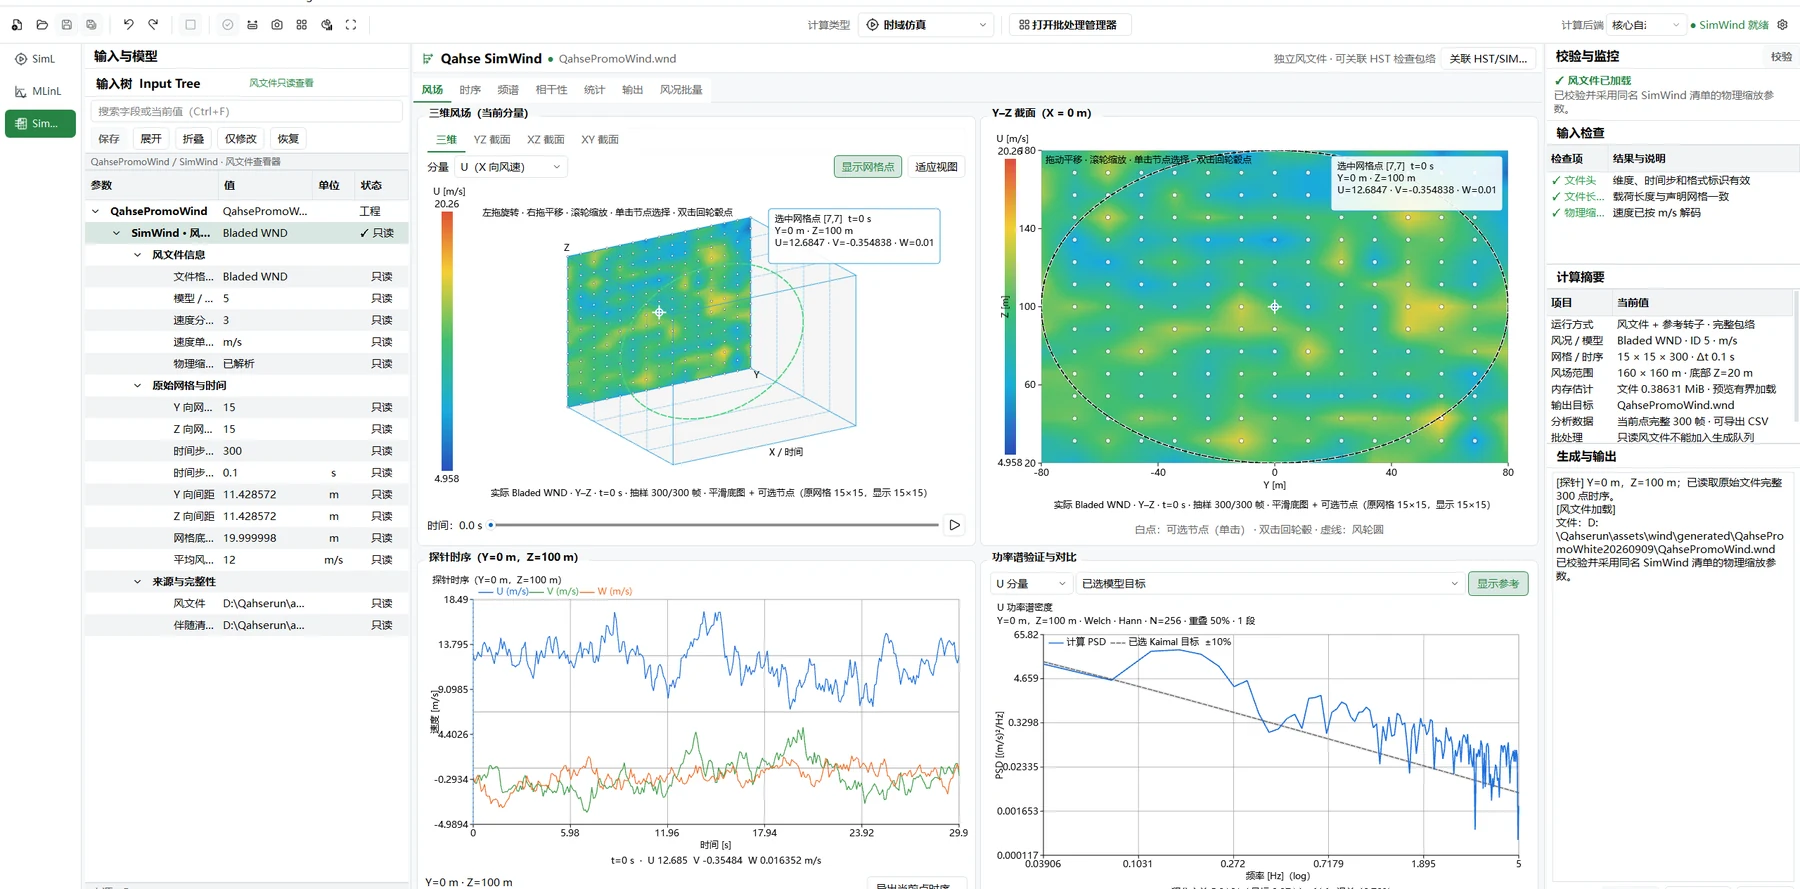Click the undo arrow icon
Screen dimensions: 1800x889
click(x=129, y=25)
